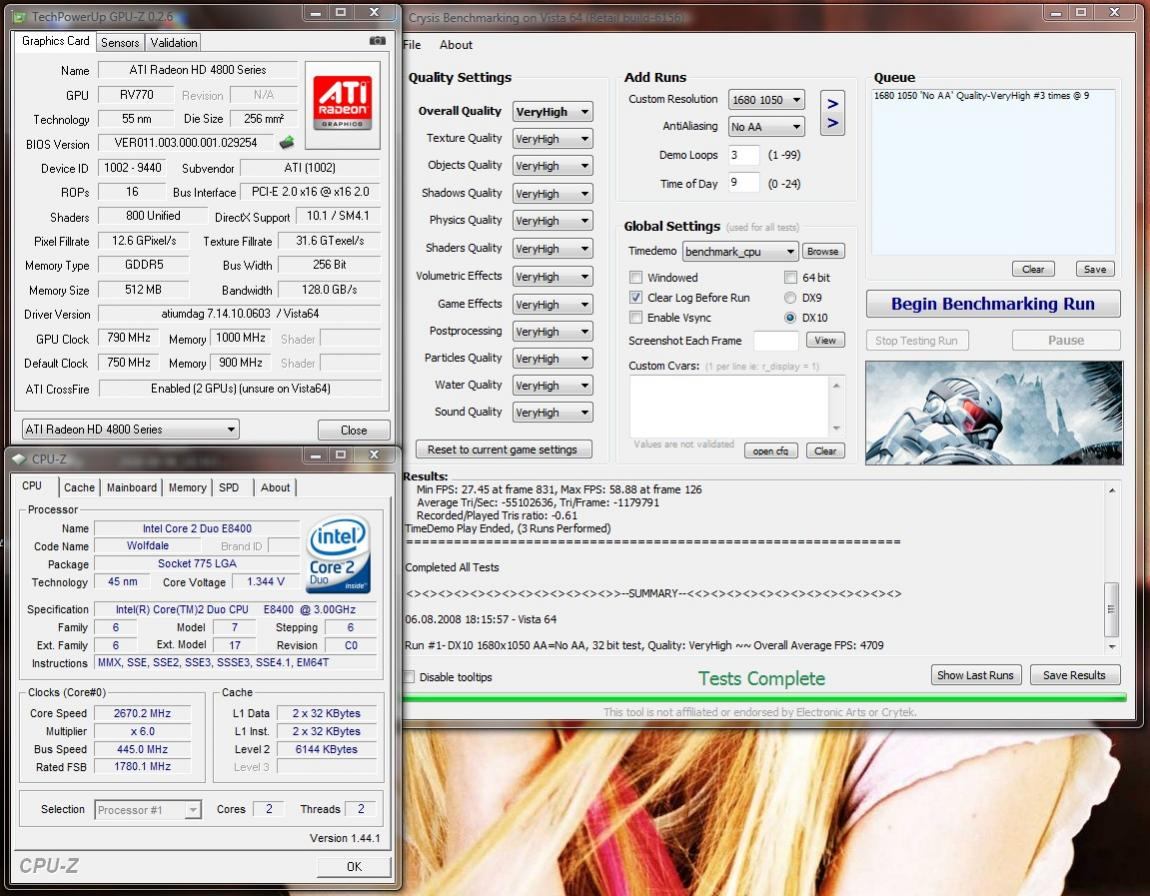
Task: Expand the Shadows Quality dropdown
Action: 552,194
